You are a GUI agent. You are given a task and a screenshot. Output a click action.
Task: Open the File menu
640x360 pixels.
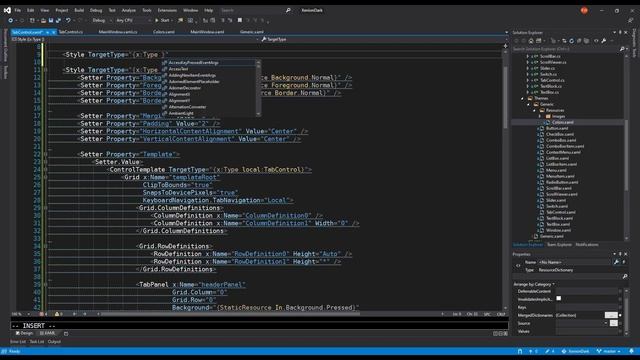18,10
